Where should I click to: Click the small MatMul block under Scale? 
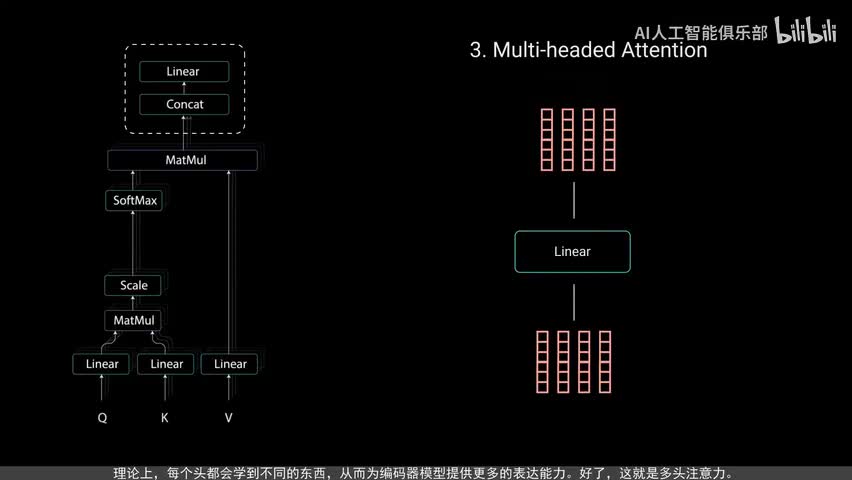tap(133, 320)
